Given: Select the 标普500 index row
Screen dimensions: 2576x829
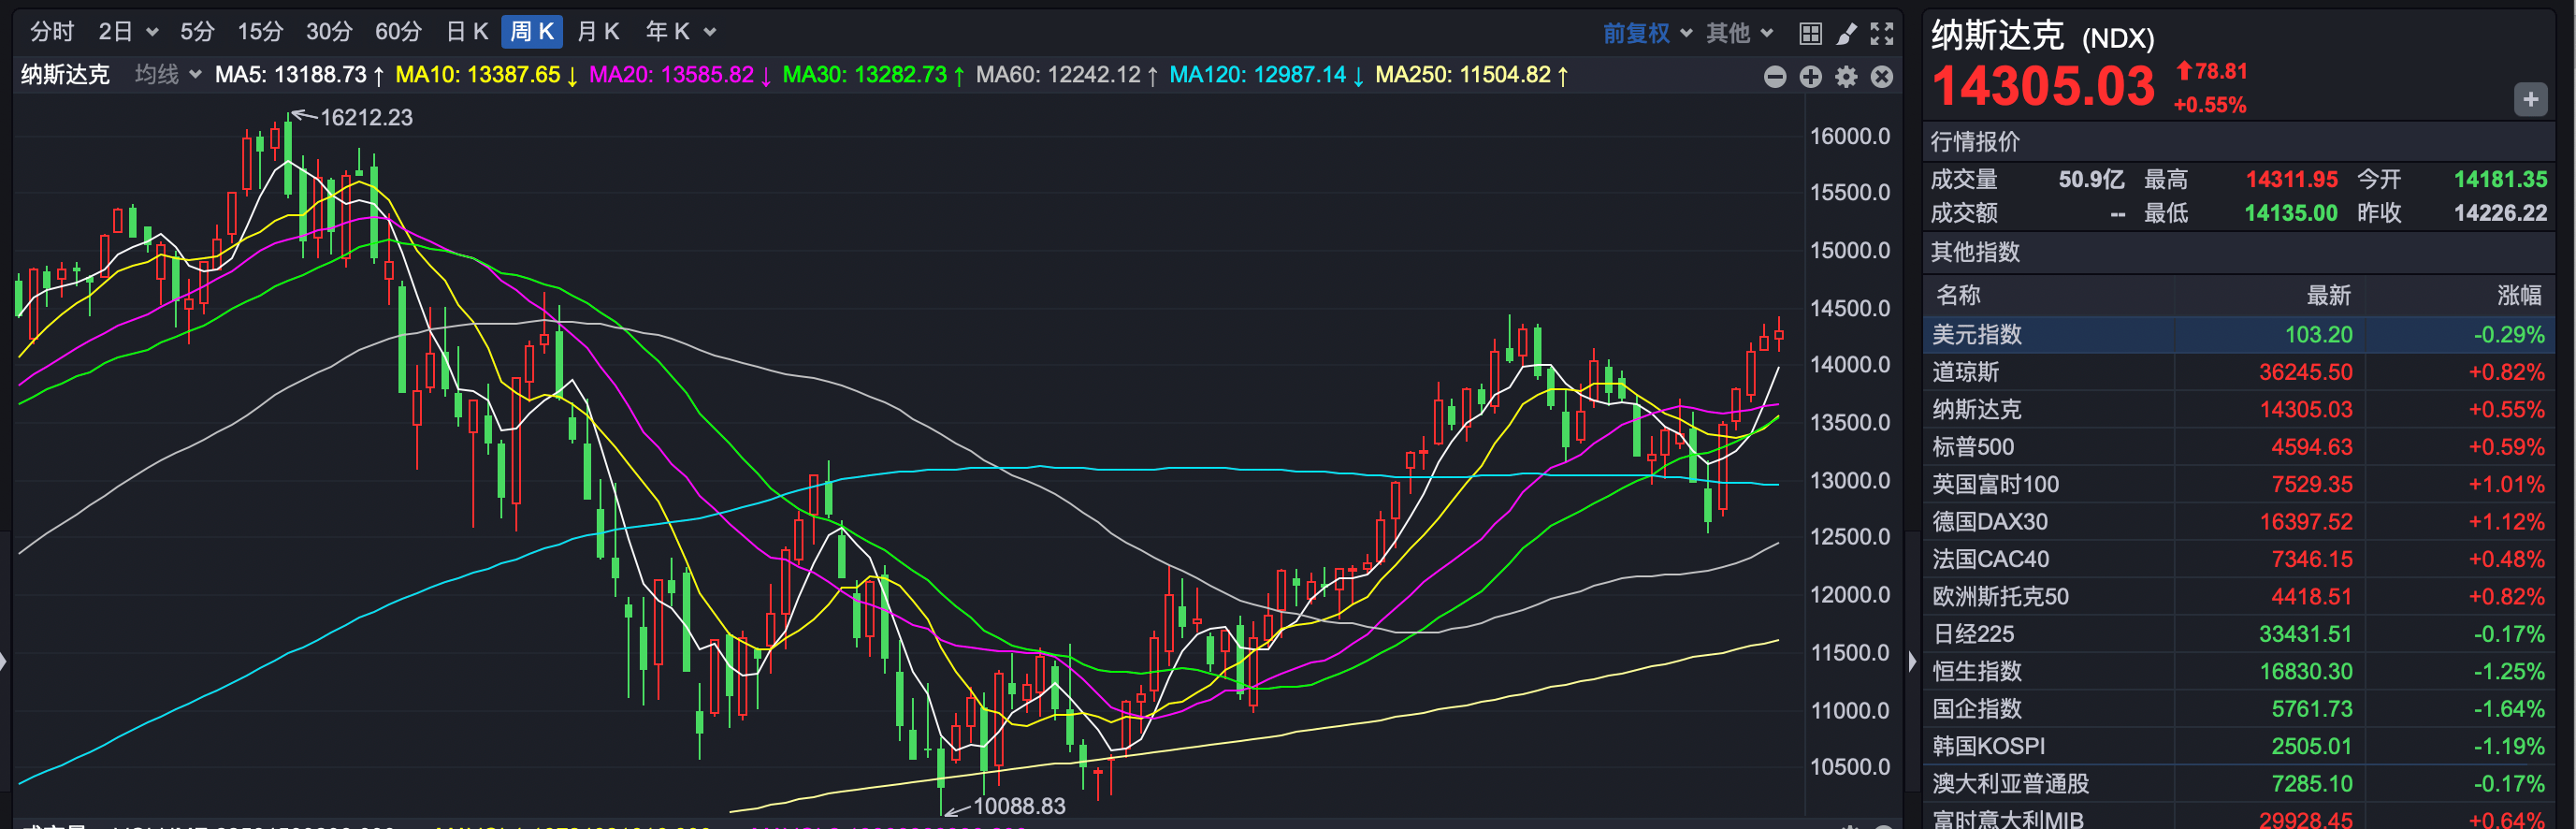Looking at the screenshot, I should point(2238,447).
